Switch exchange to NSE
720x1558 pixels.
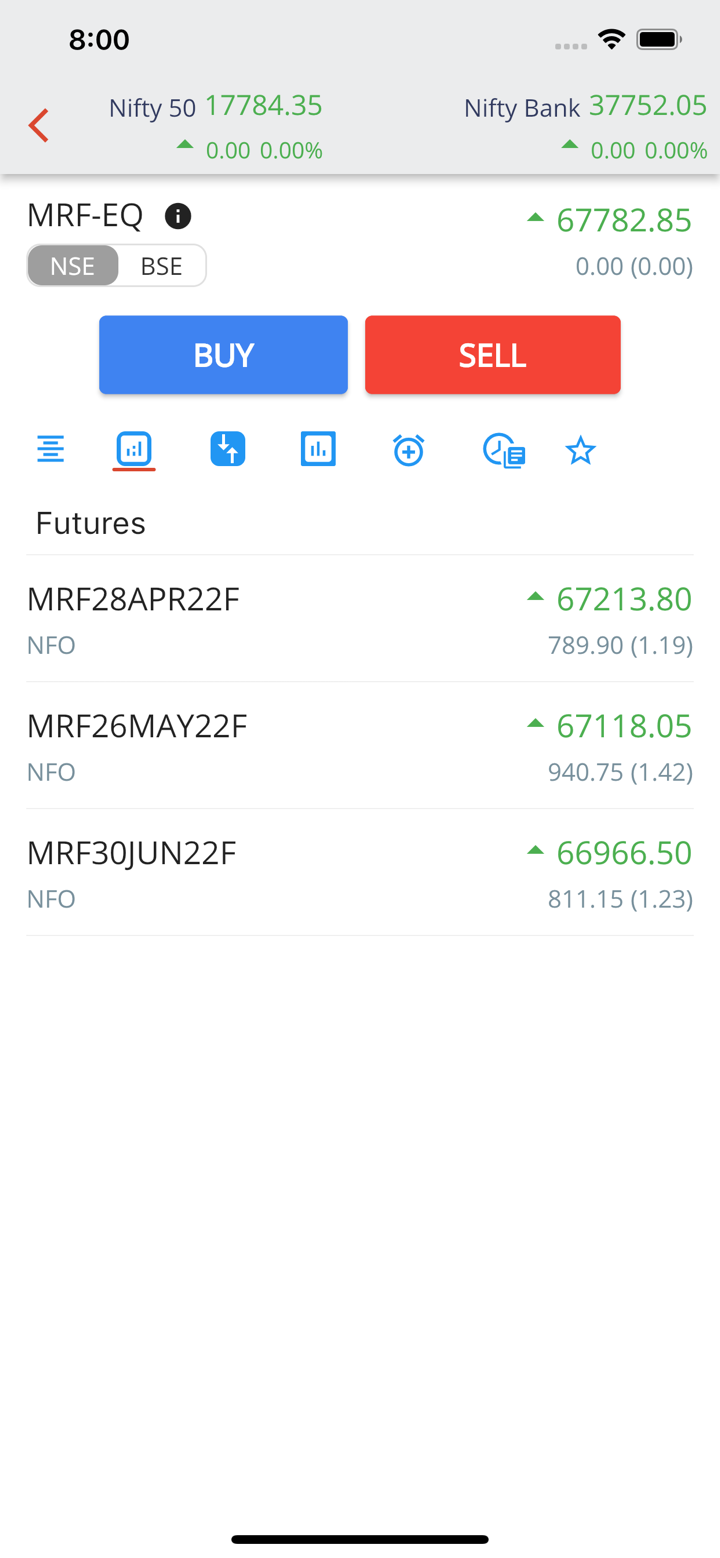[x=73, y=266]
